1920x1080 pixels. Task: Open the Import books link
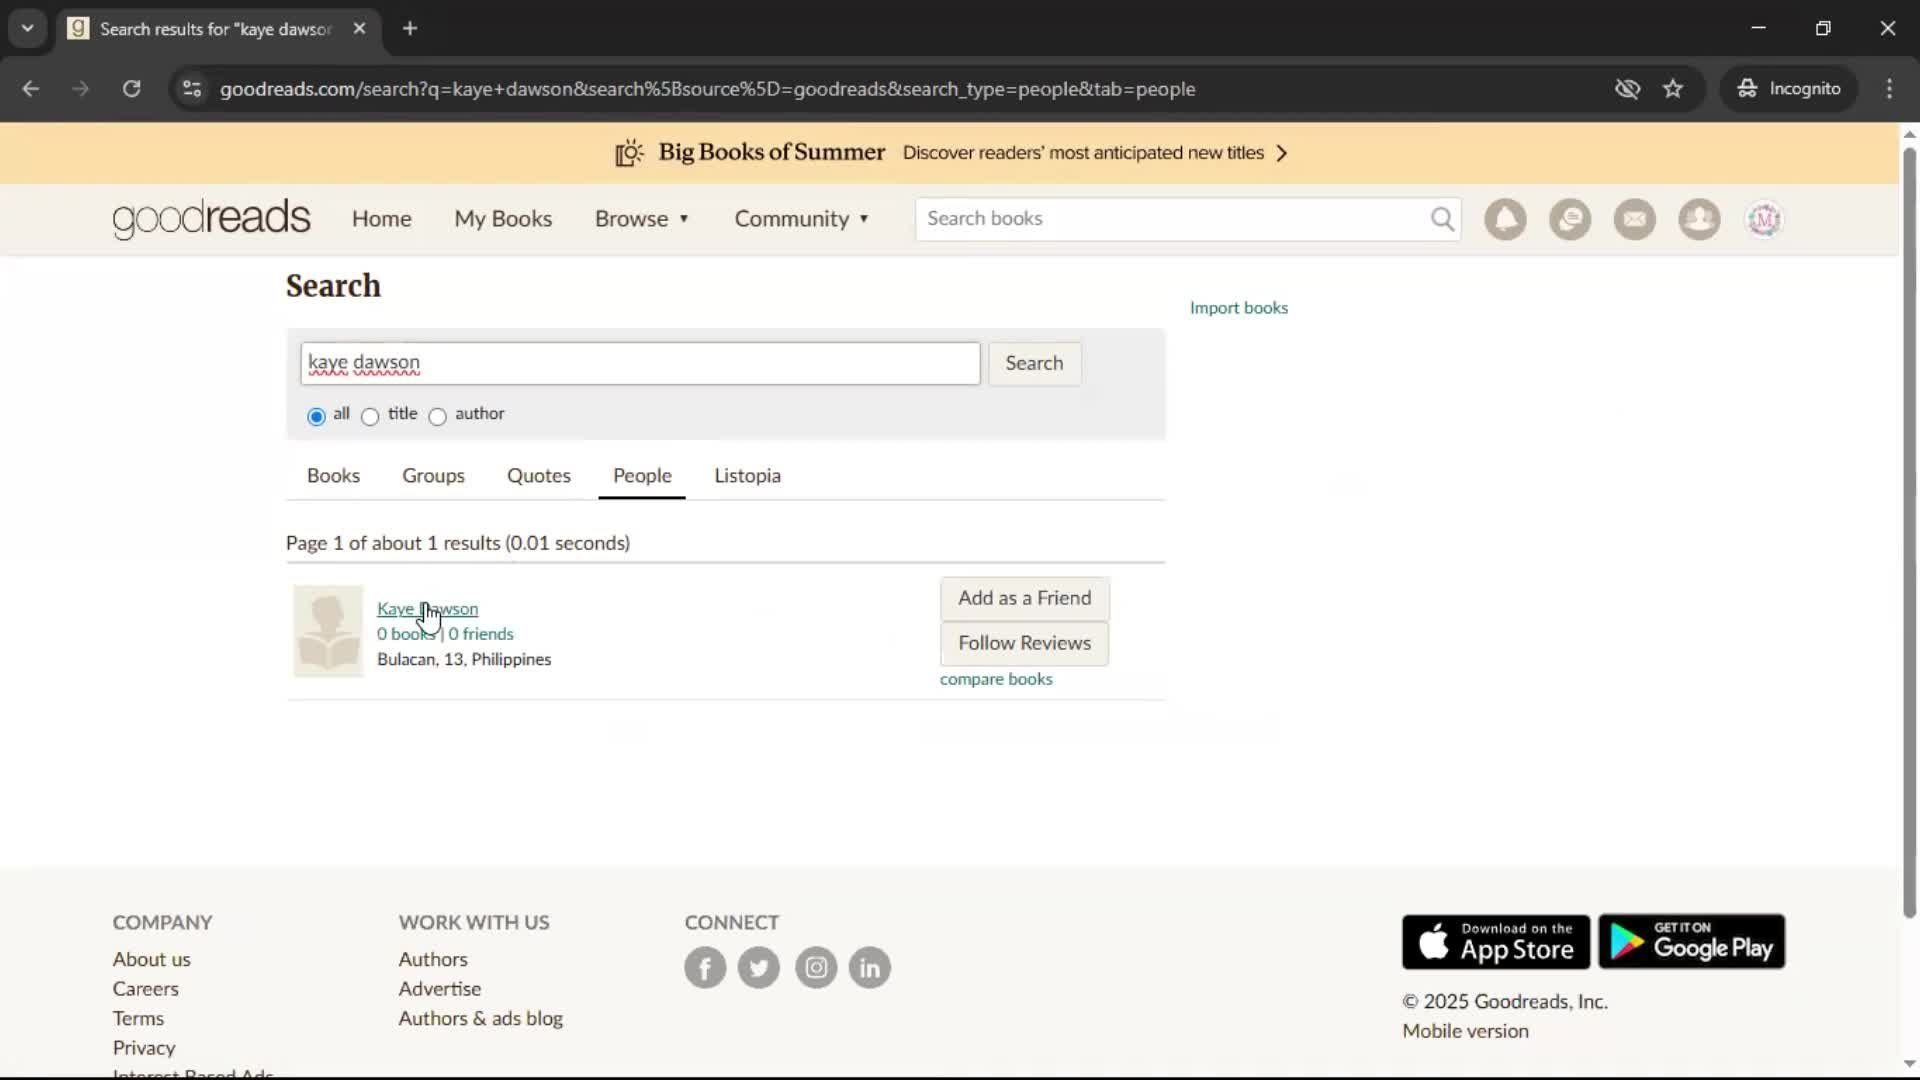1239,308
